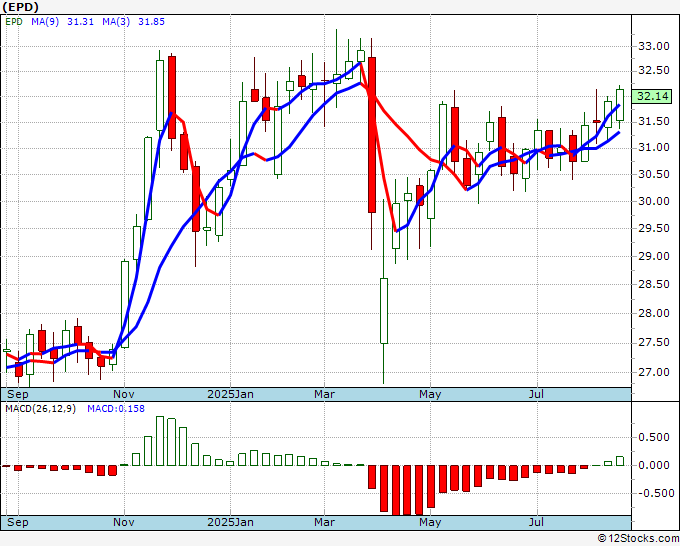Click Sep on the MACD panel time axis

[x=18, y=522]
